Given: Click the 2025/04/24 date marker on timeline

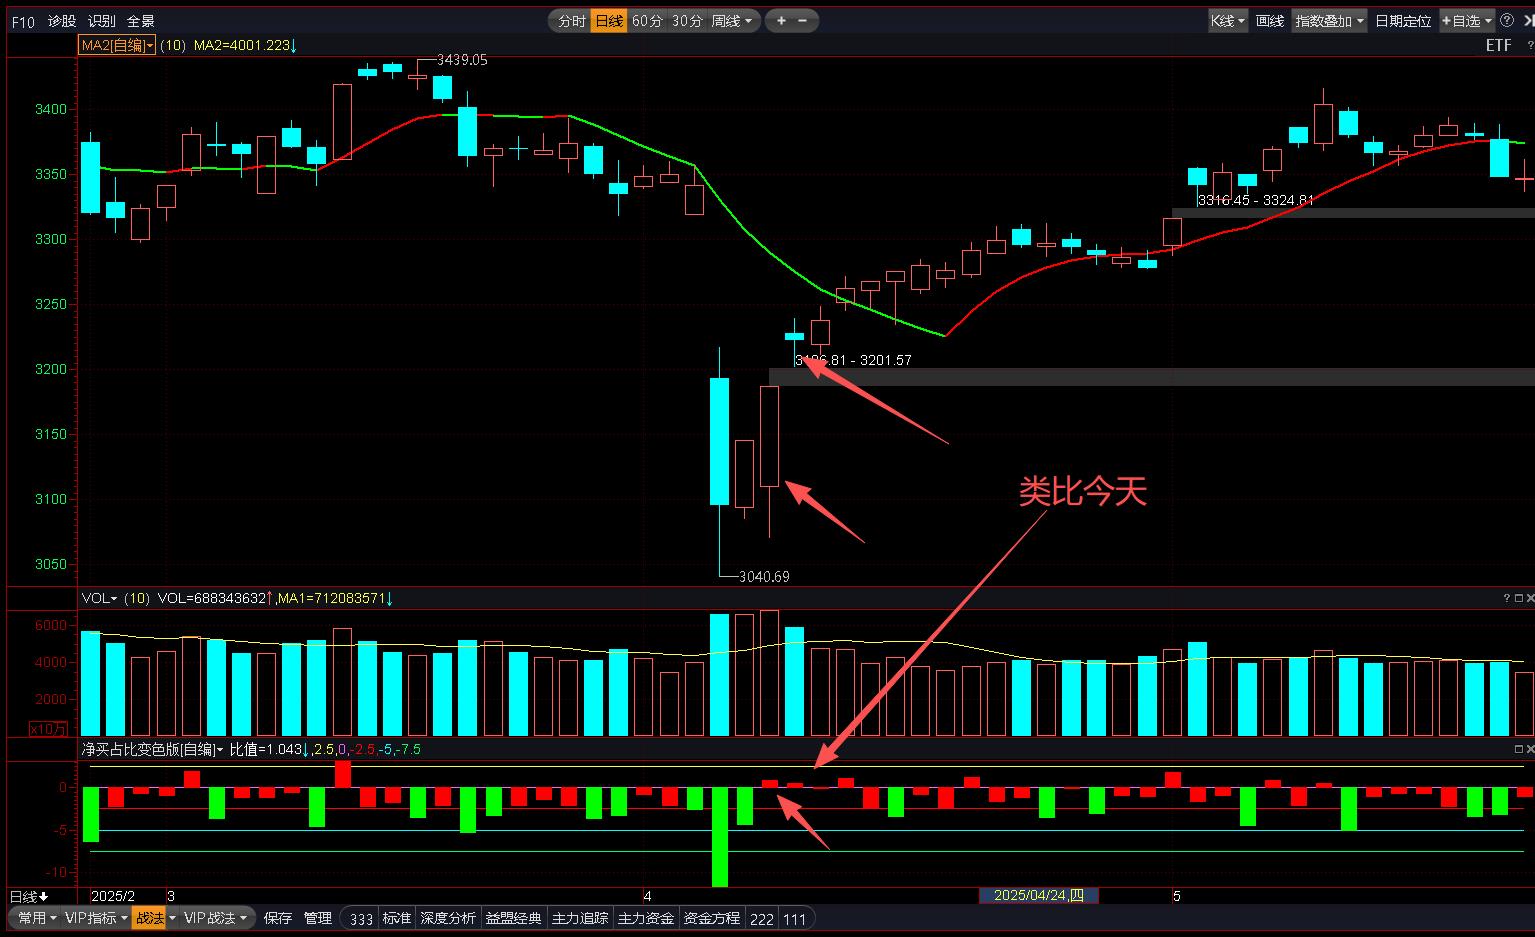Looking at the screenshot, I should point(1038,895).
